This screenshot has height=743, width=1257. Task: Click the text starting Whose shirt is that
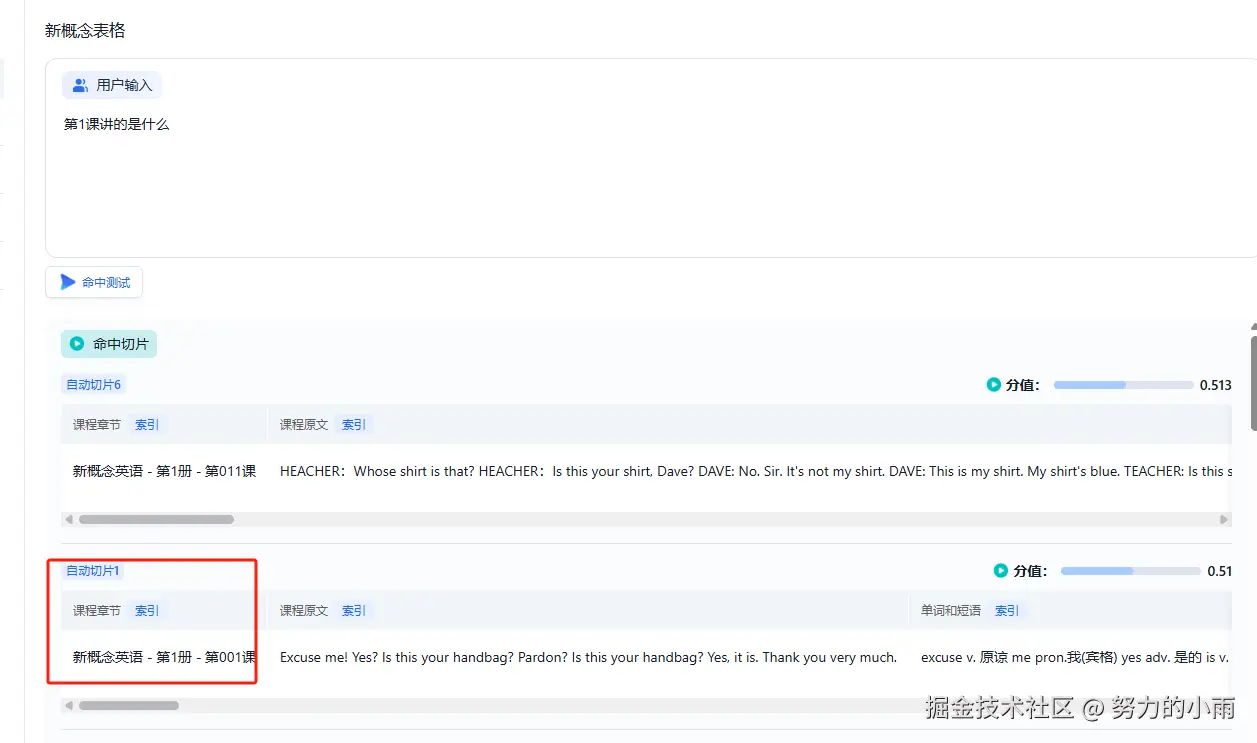click(755, 471)
